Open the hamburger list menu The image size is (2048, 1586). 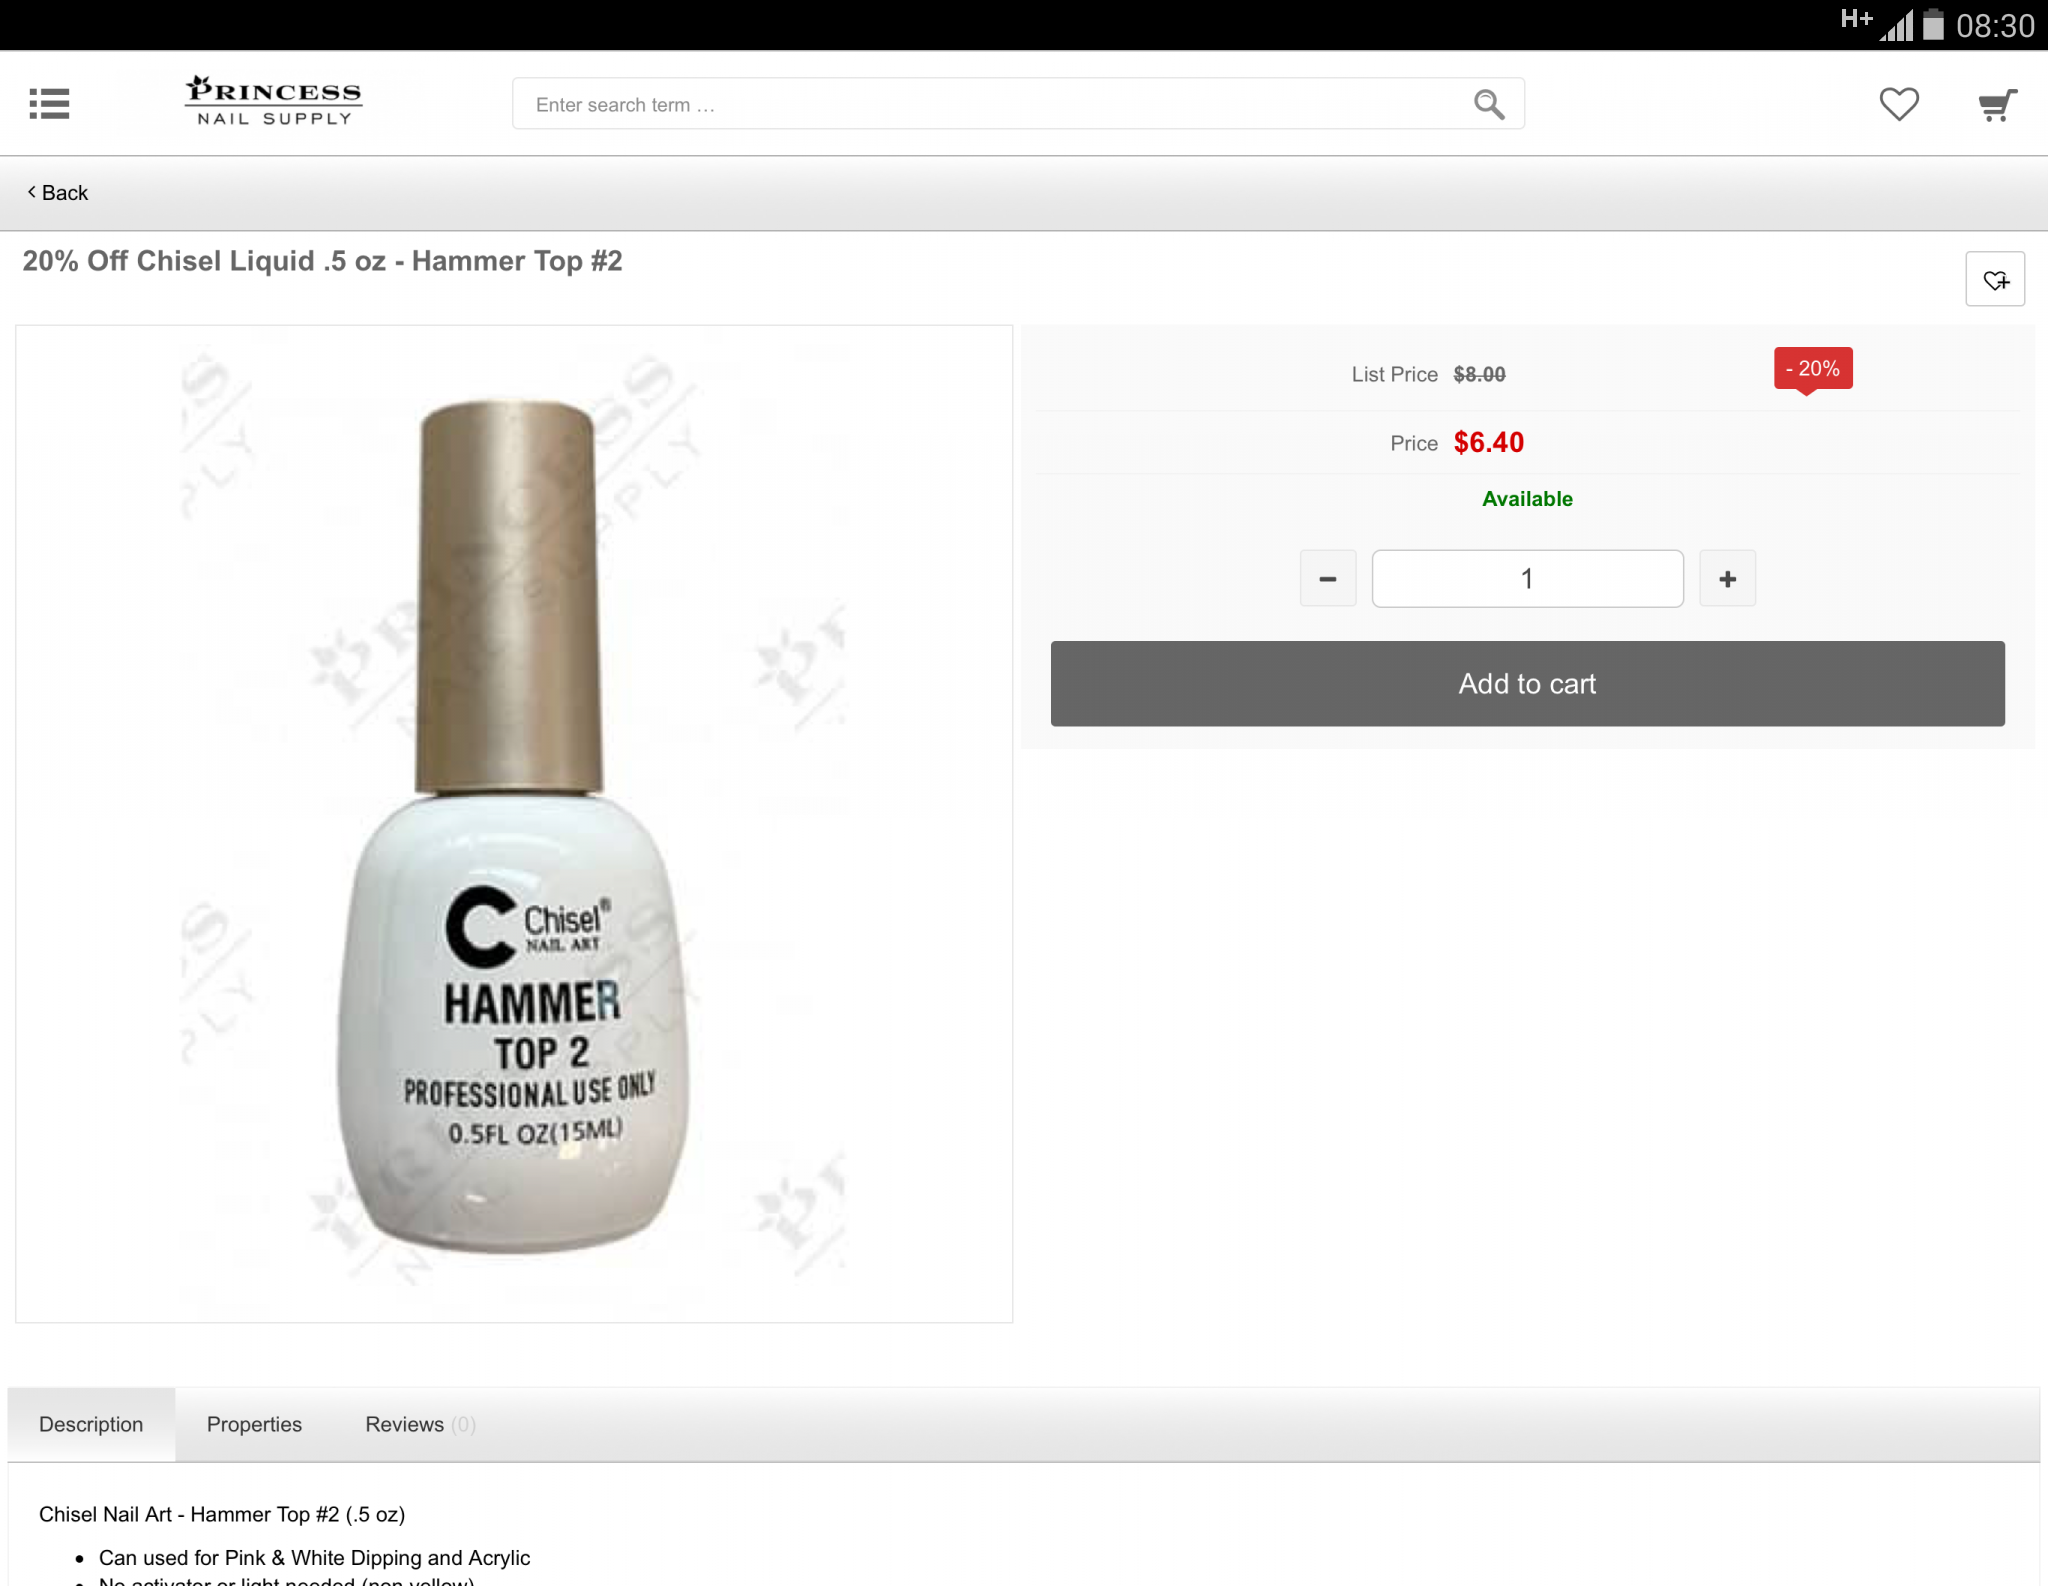point(49,103)
